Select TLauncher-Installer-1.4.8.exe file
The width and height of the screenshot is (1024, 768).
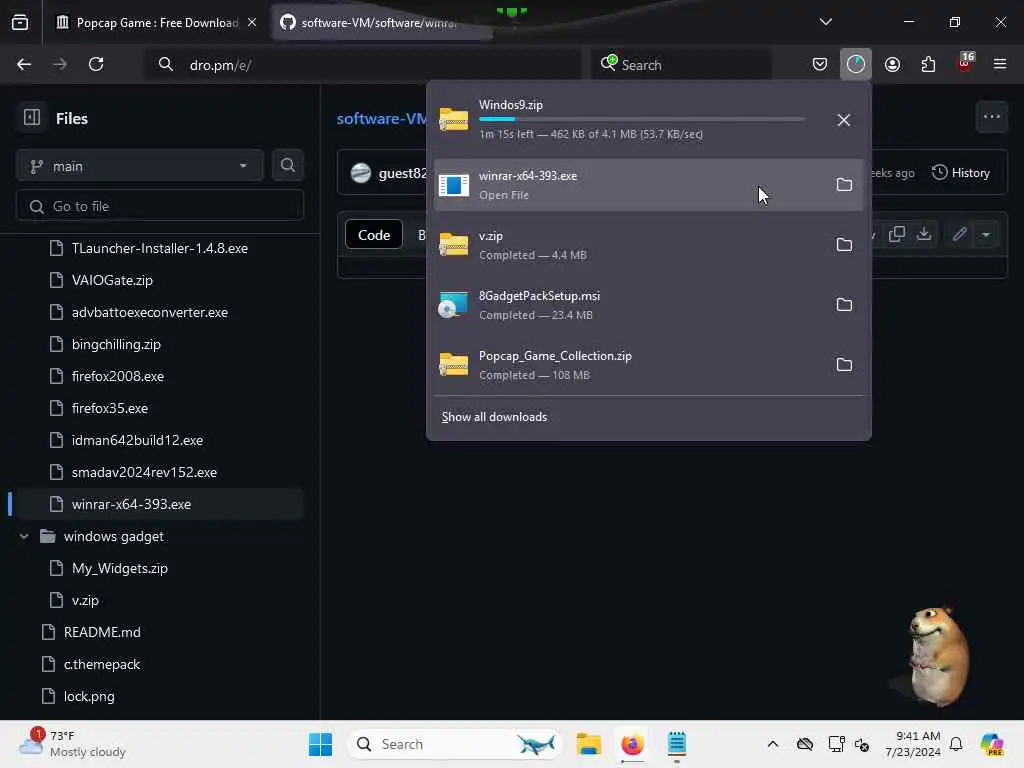click(160, 248)
